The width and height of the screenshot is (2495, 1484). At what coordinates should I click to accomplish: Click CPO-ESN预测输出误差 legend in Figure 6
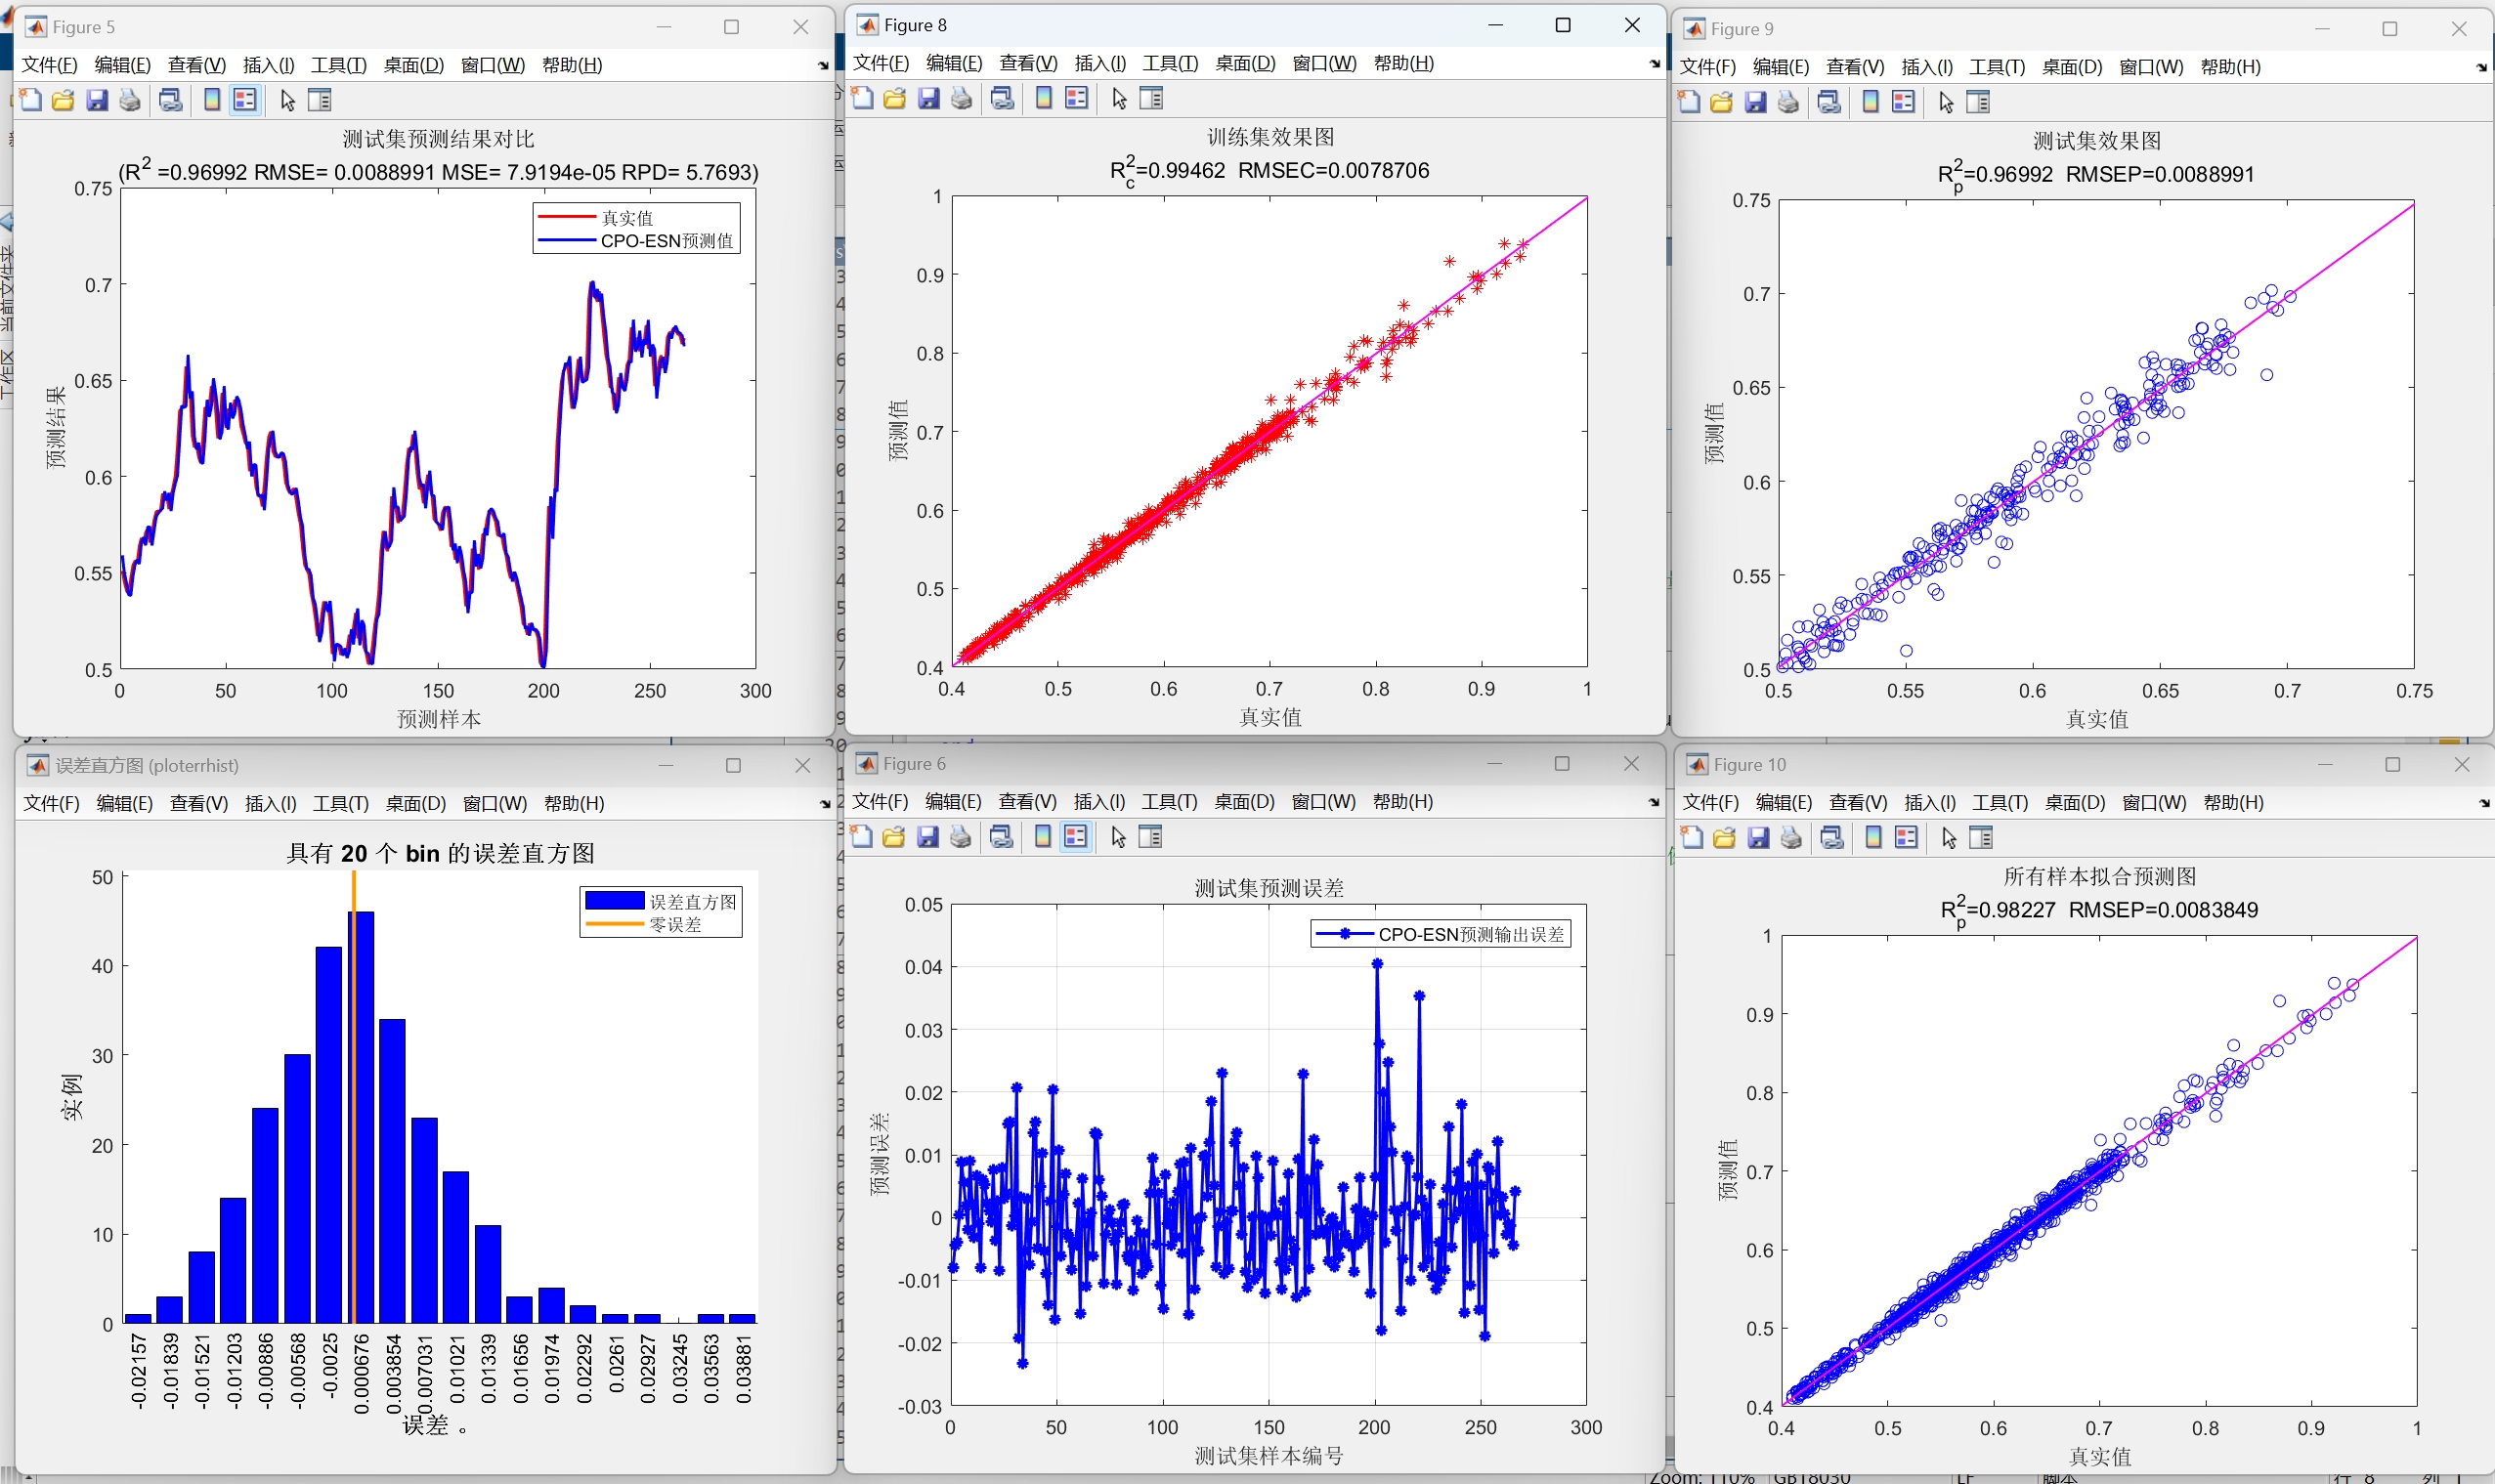click(1441, 934)
